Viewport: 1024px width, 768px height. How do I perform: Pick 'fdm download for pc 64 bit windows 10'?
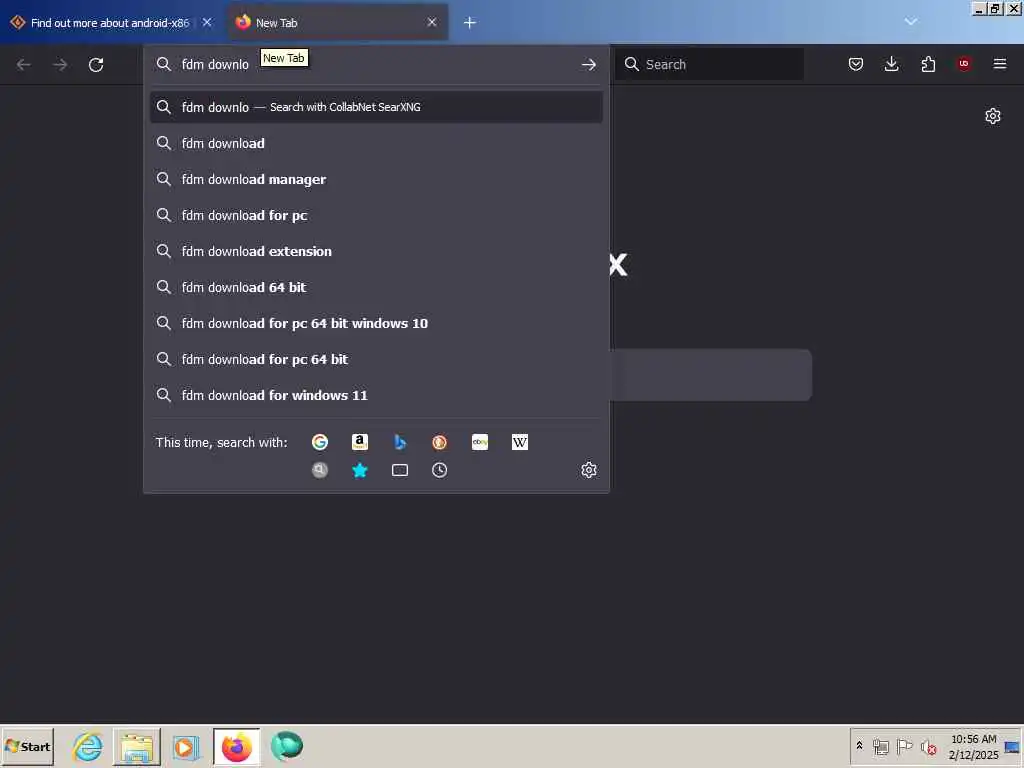(376, 323)
